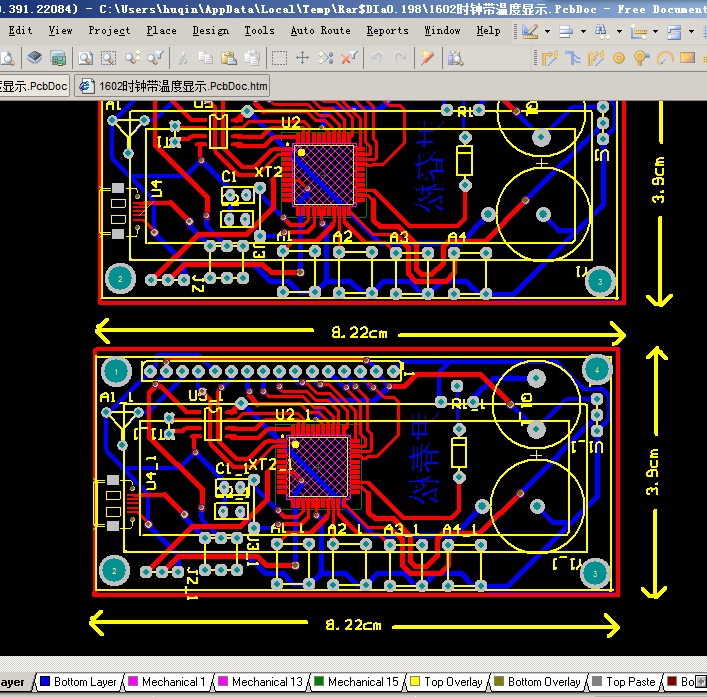
Task: Clear the current filter icon
Action: 349,58
